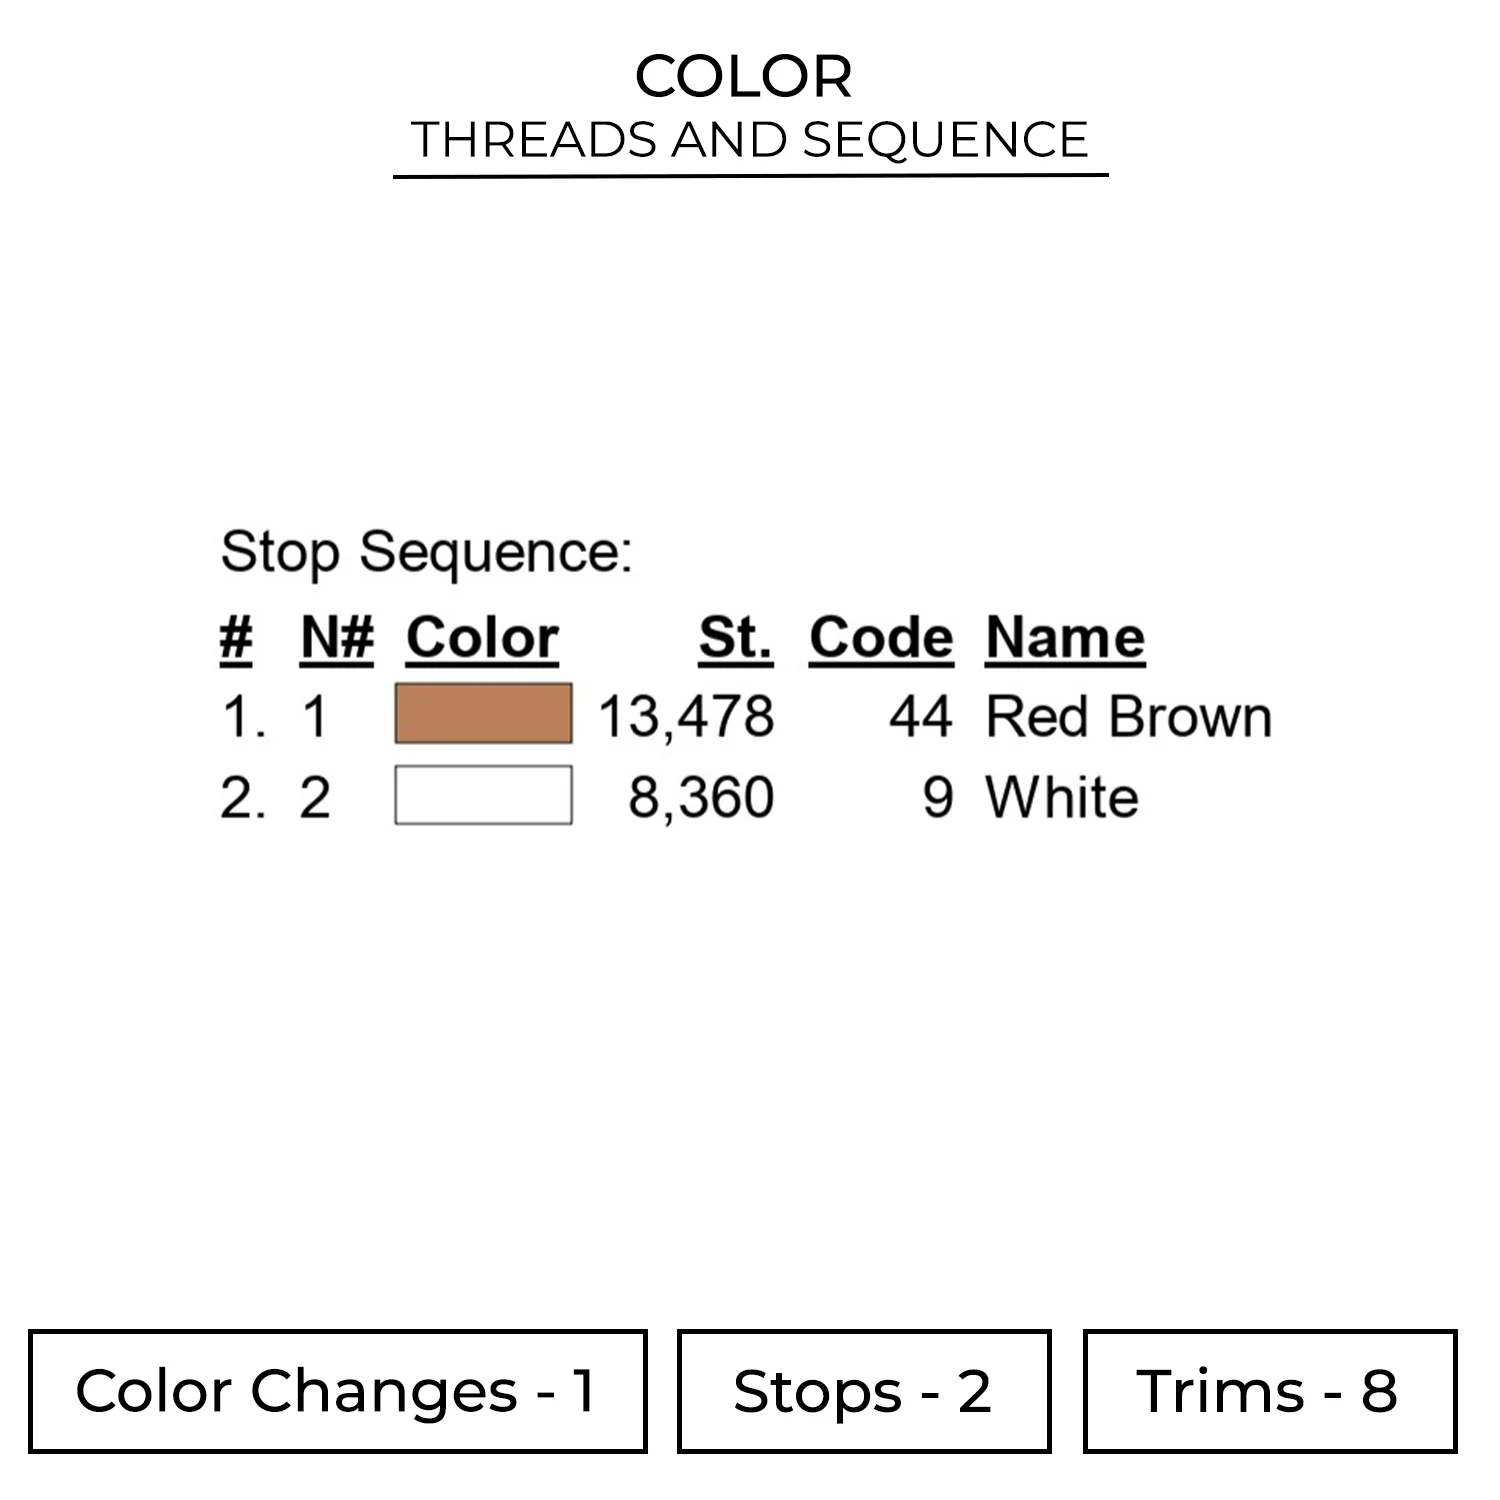Screen dimensions: 1500x1500
Task: Click the Color Changes - 1 box
Action: (337, 1391)
